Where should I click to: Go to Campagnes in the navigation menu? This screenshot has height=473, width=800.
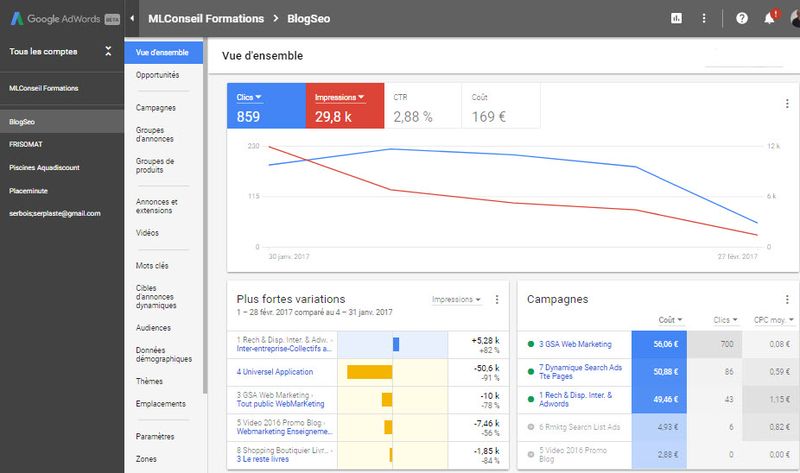(x=156, y=108)
